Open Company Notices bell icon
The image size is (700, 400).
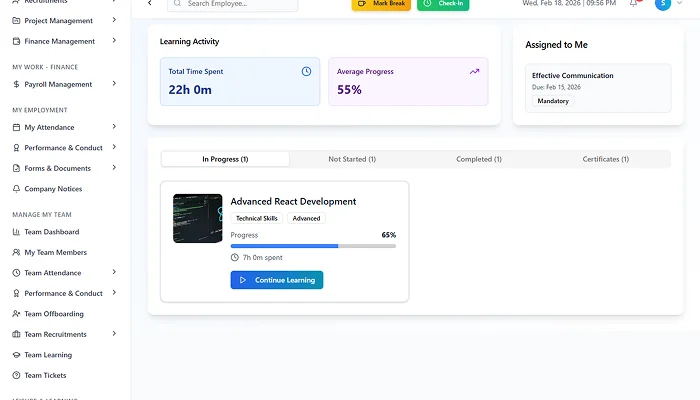pyautogui.click(x=16, y=189)
